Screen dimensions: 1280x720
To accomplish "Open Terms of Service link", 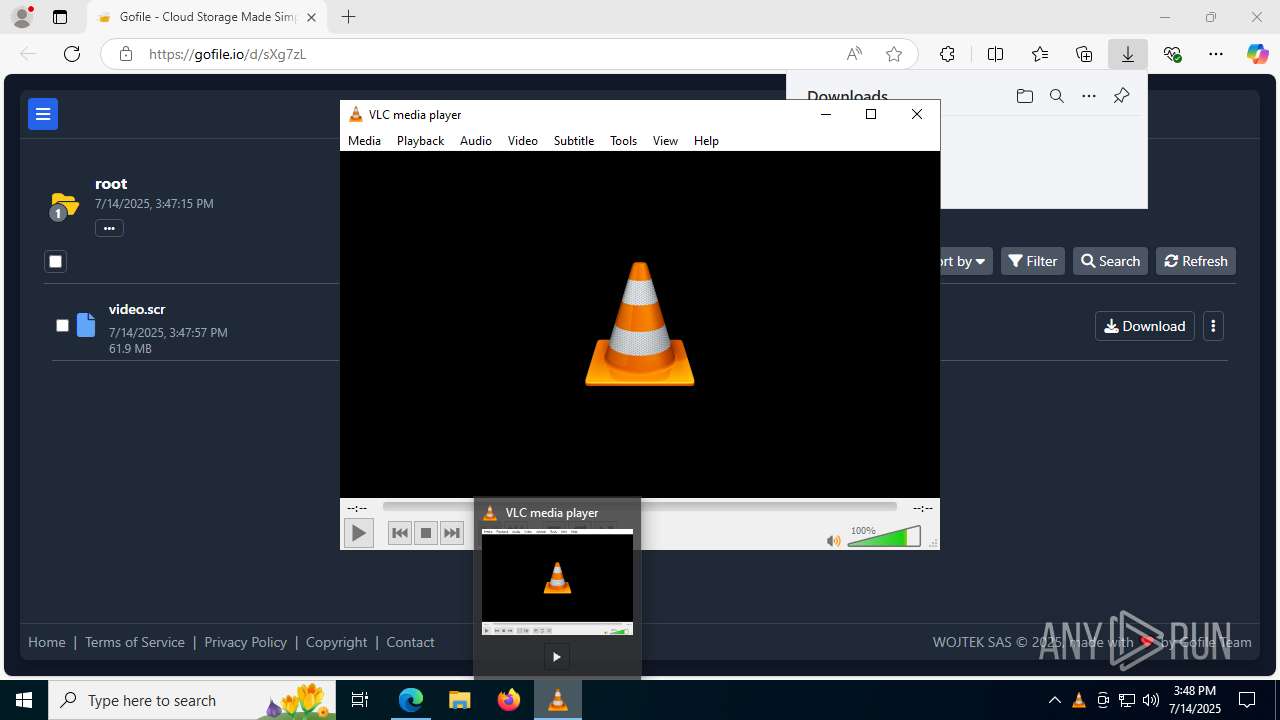I will [x=135, y=642].
